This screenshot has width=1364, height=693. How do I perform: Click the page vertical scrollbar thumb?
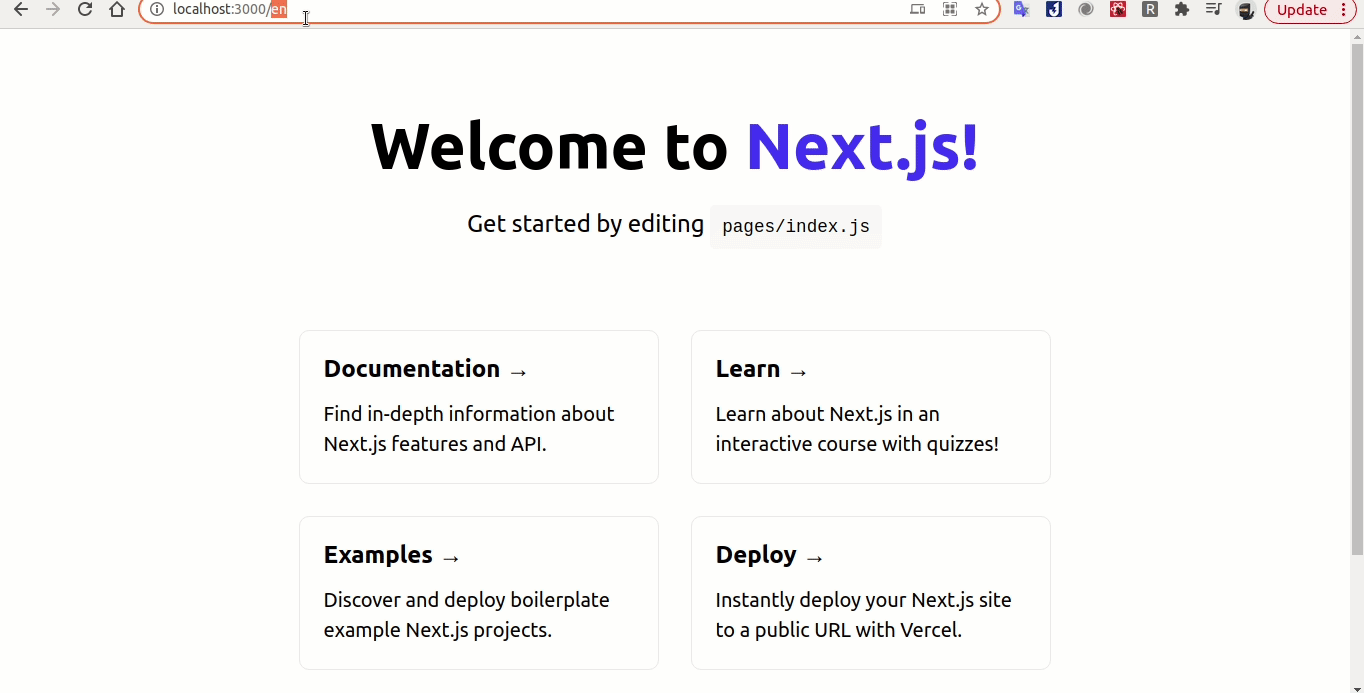coord(1357,299)
